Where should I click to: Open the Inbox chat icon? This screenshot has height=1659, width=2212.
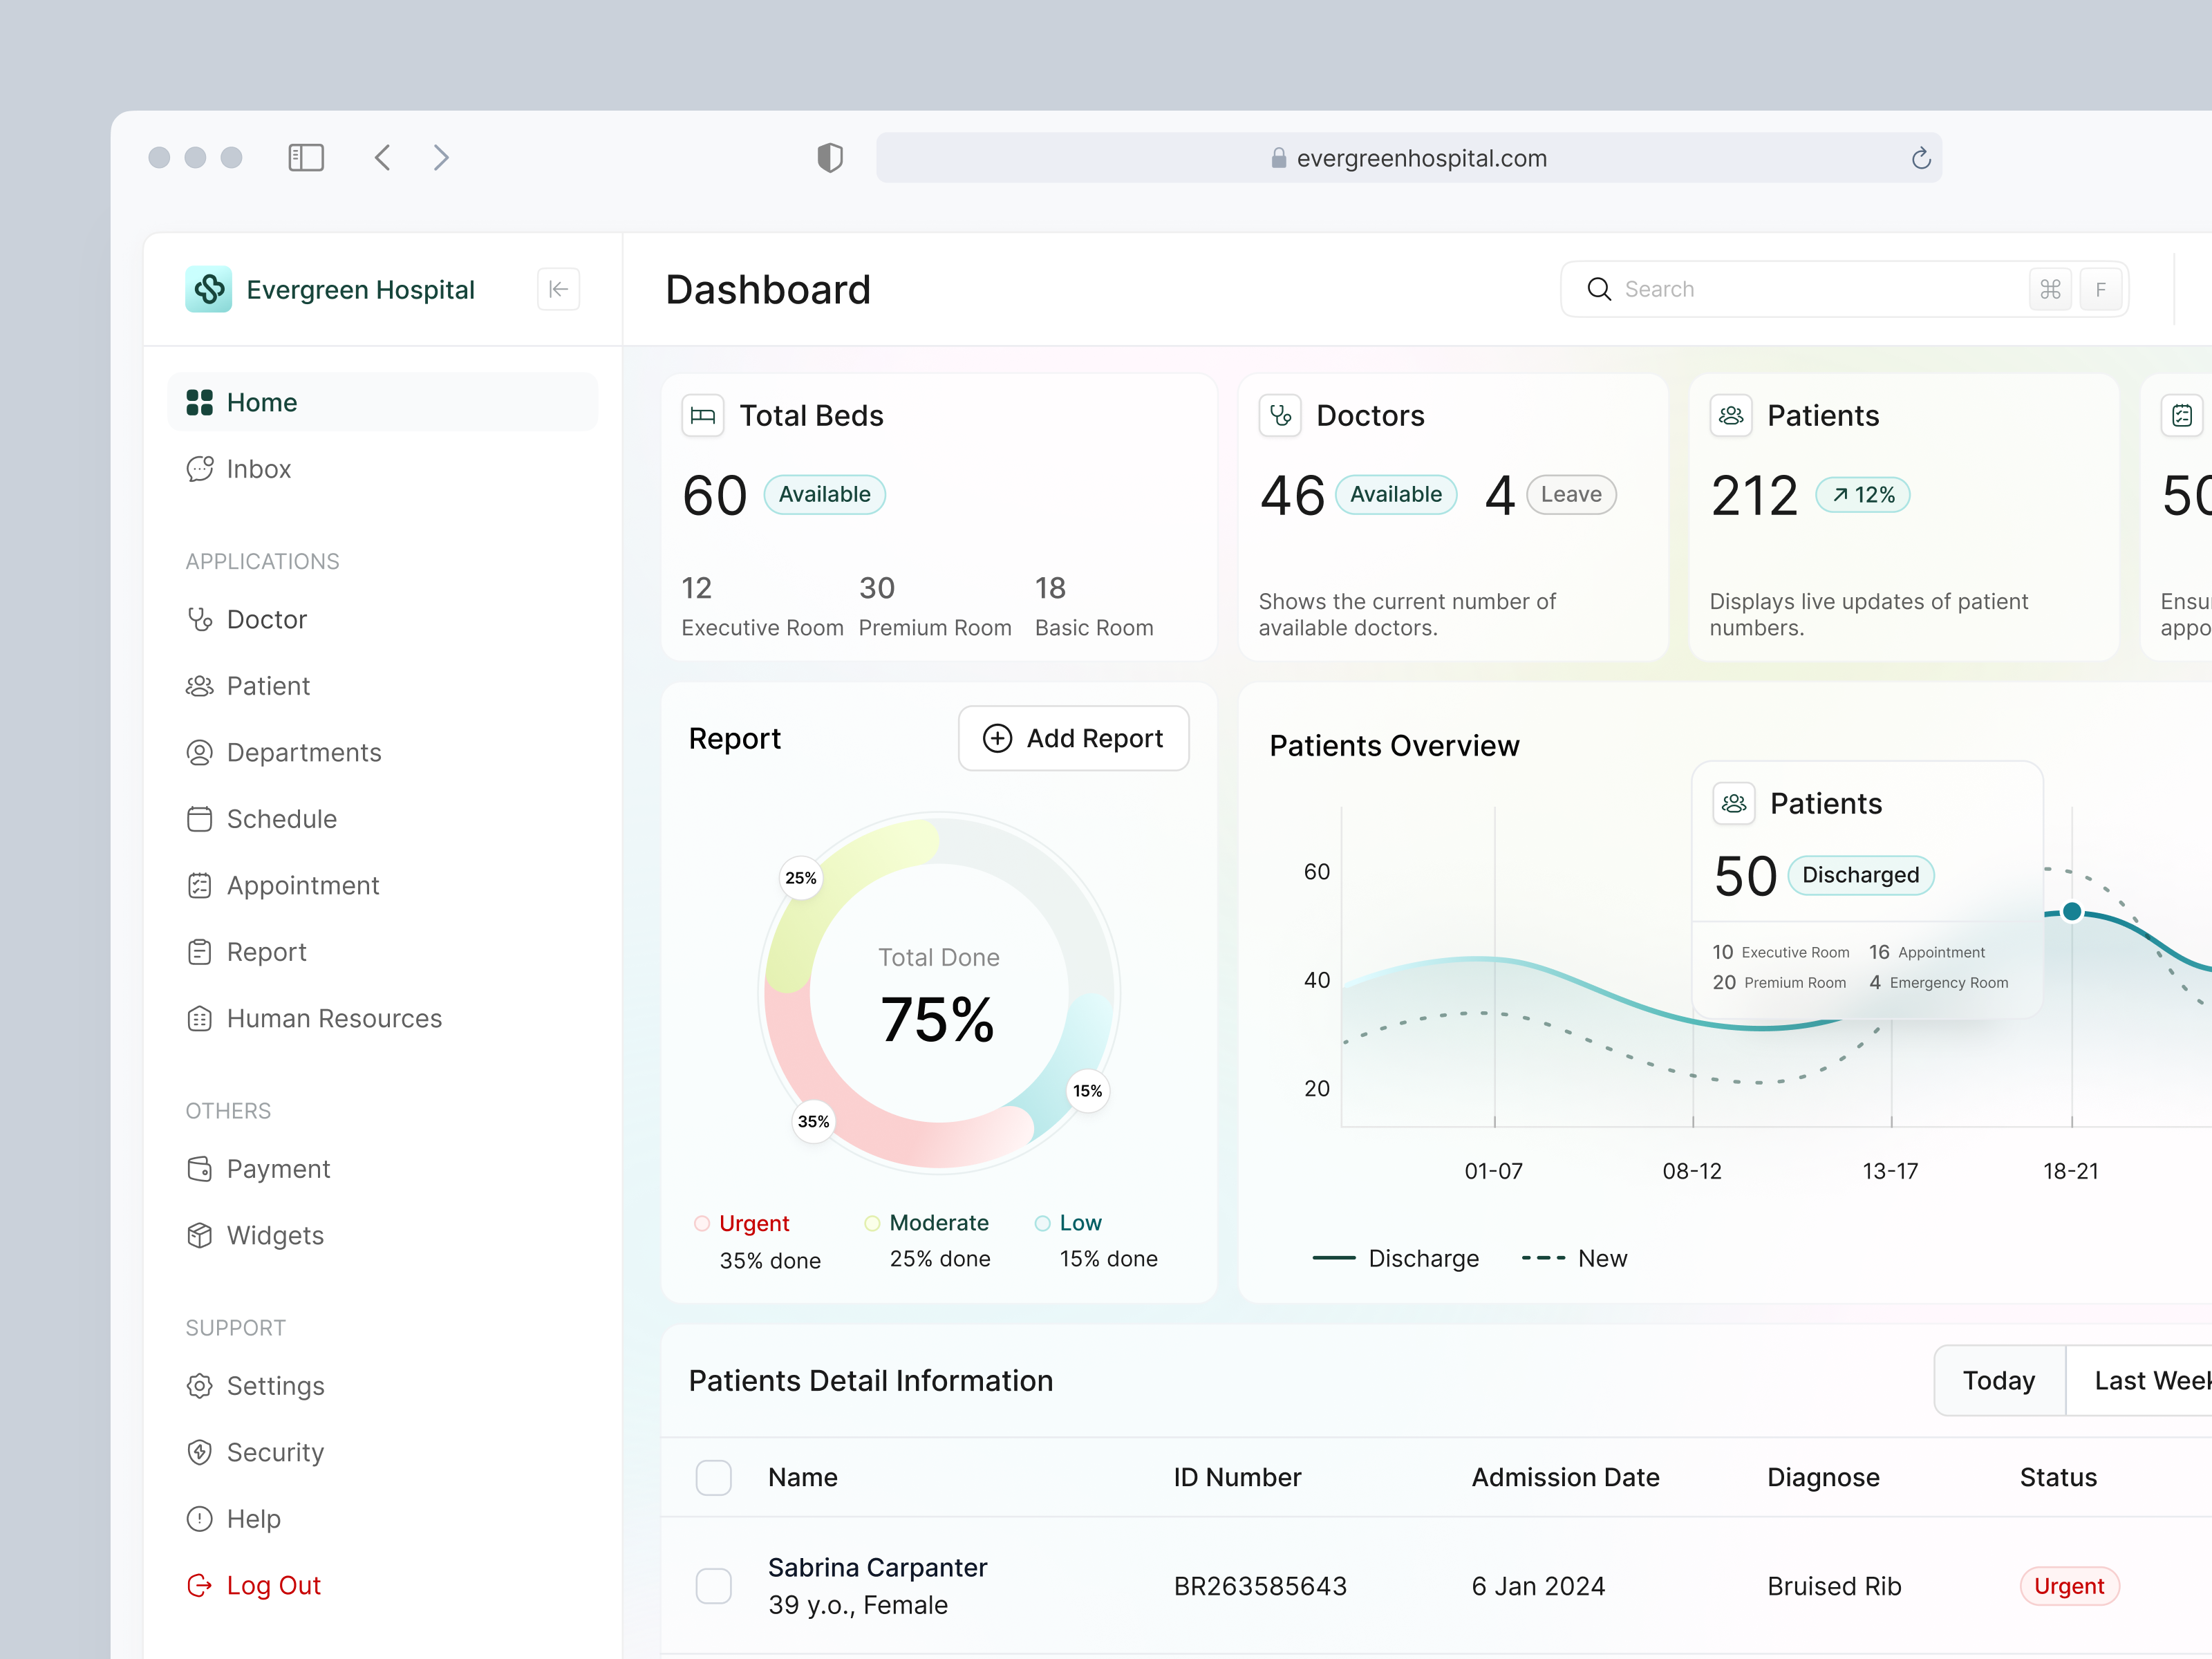(200, 469)
